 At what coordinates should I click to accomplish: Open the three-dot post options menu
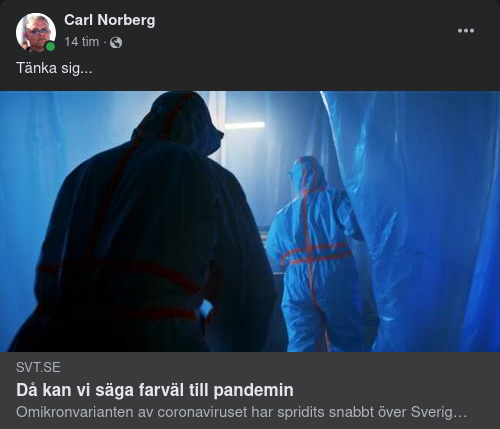point(466,31)
